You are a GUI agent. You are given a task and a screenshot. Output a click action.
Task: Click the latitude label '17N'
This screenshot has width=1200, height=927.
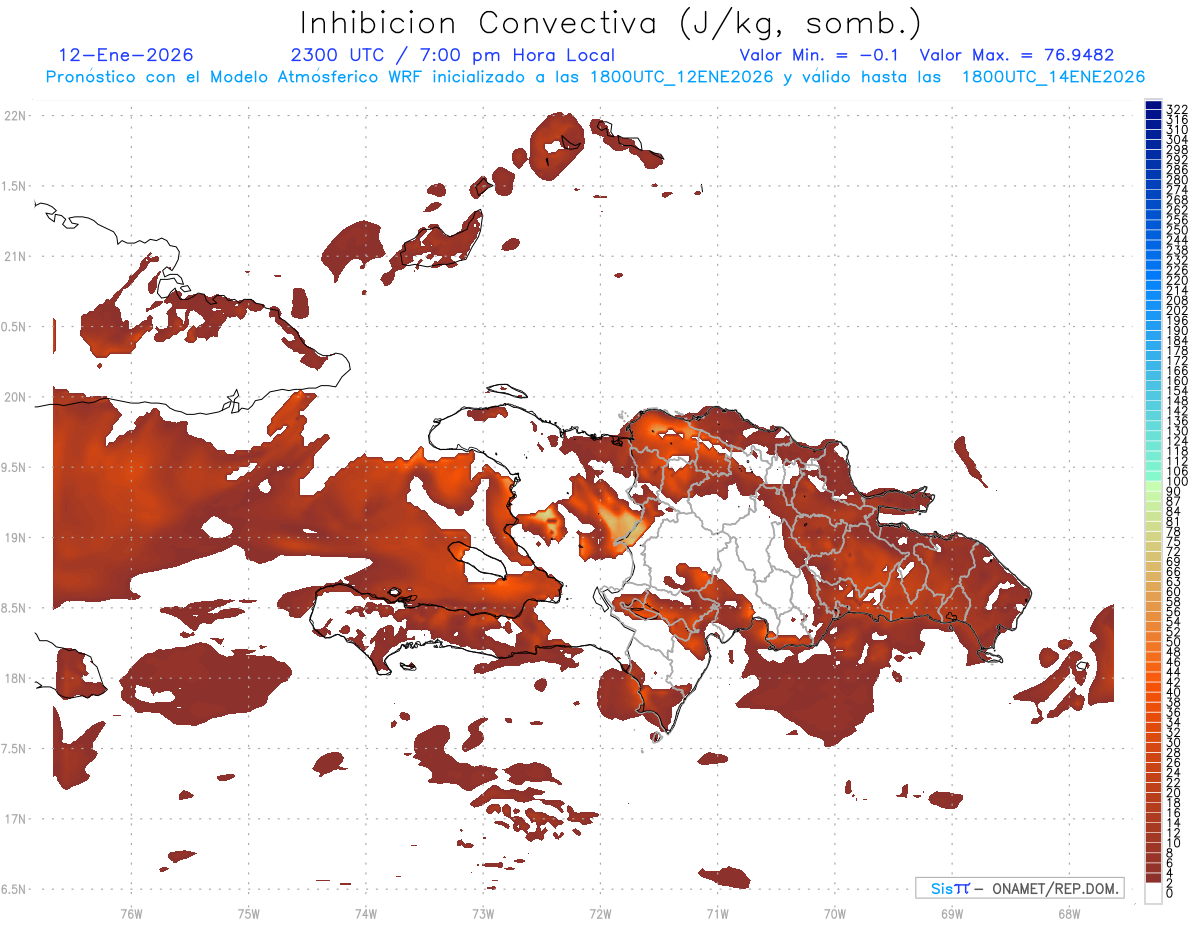[15, 819]
